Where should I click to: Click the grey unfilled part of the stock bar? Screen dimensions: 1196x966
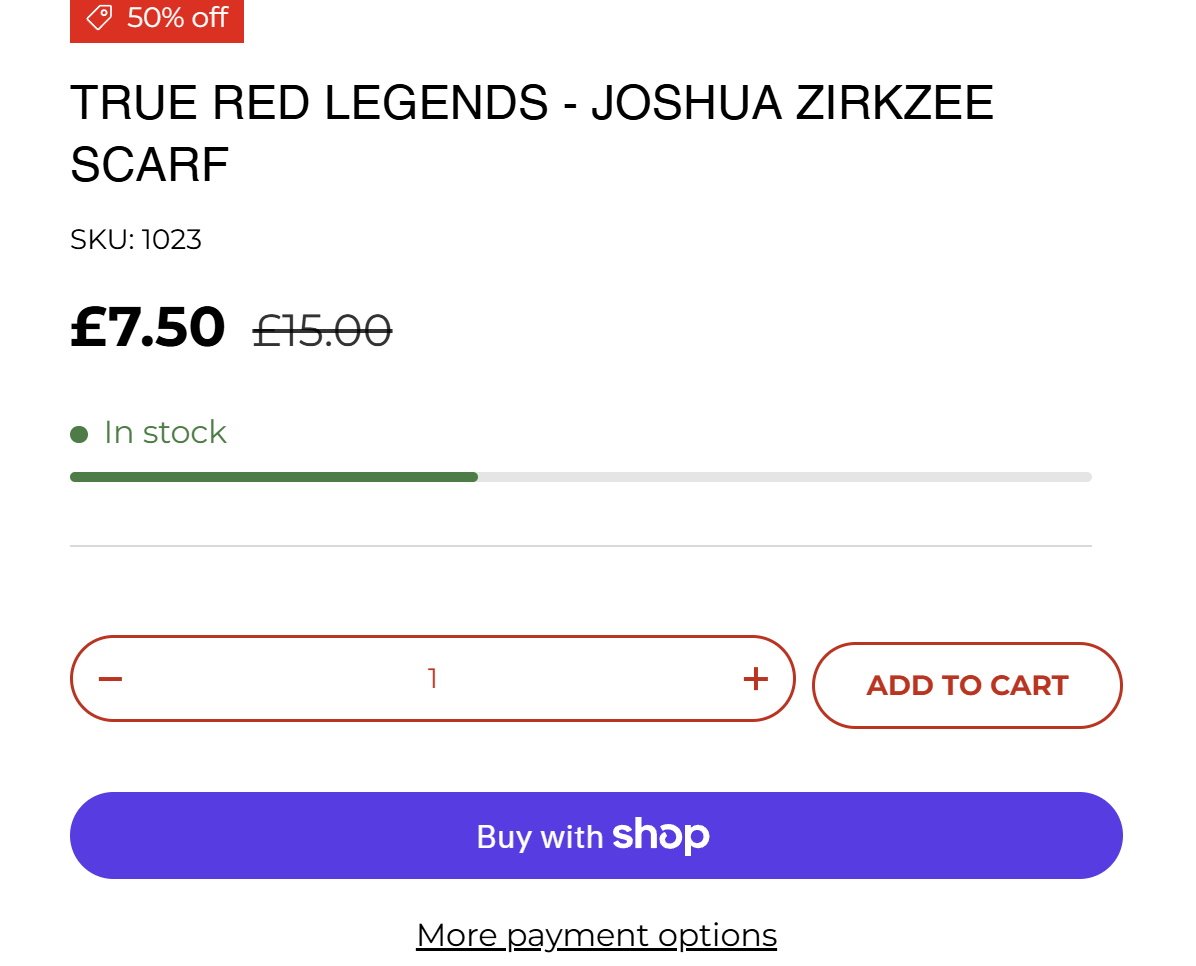click(x=784, y=477)
